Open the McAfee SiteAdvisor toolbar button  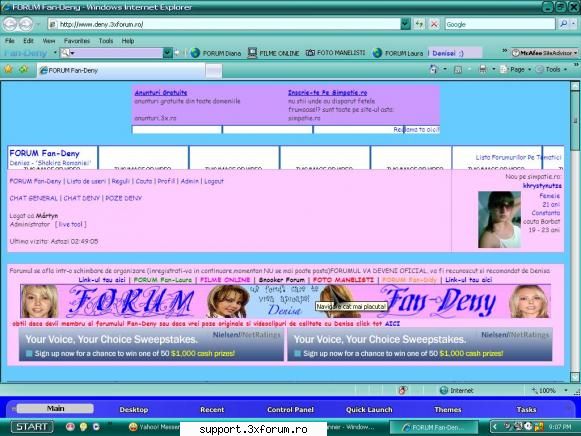click(x=544, y=53)
